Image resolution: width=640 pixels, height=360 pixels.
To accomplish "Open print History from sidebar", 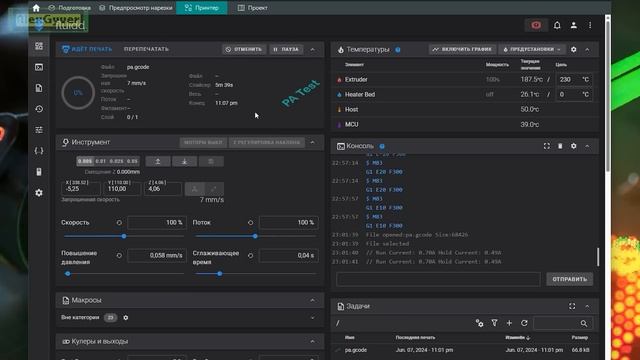I will (39, 109).
